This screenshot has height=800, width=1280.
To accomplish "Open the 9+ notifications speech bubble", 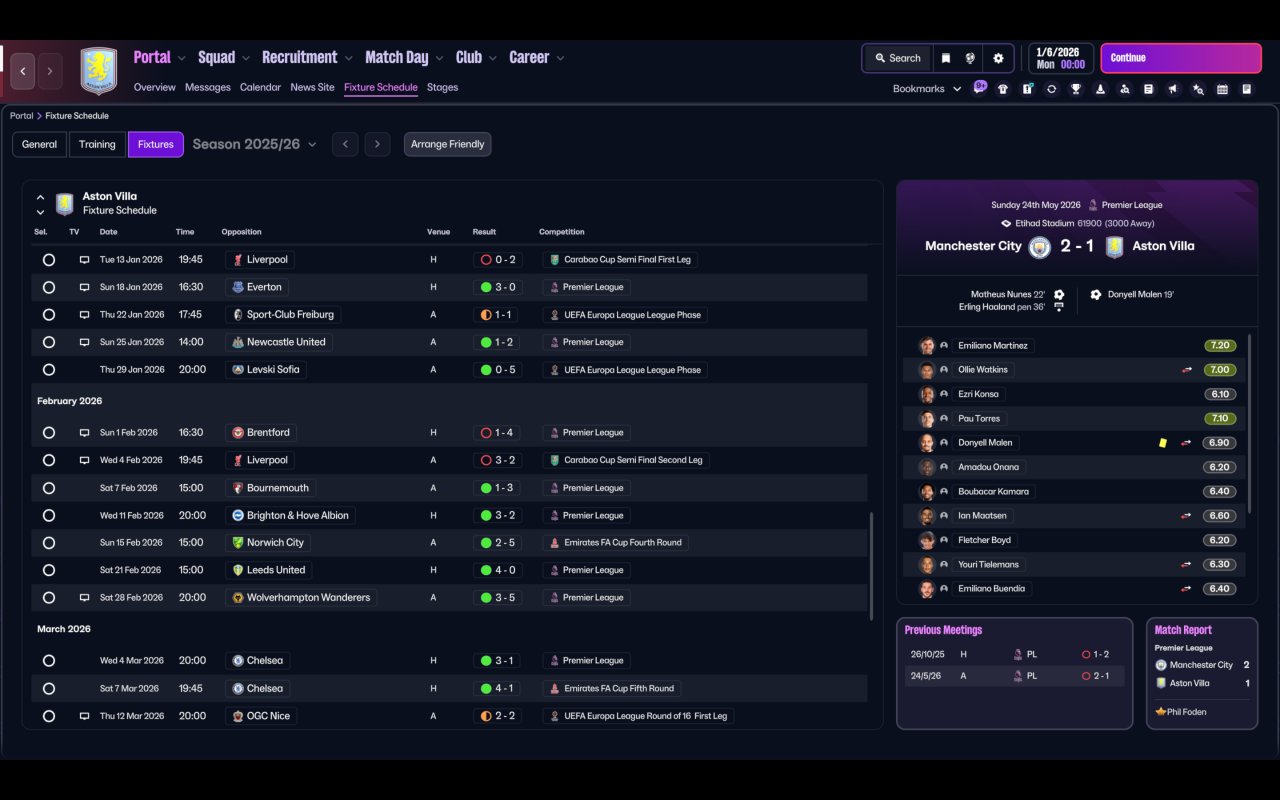I will 980,86.
